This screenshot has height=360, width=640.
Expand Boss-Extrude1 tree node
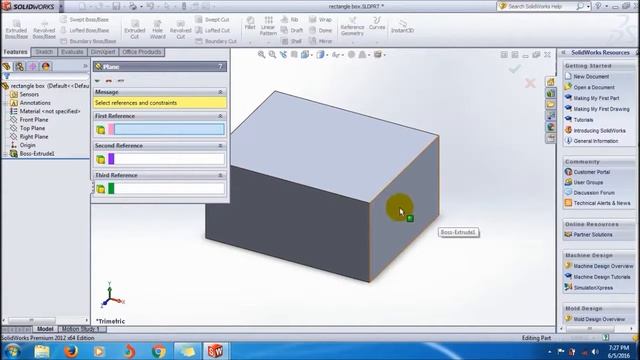5,154
